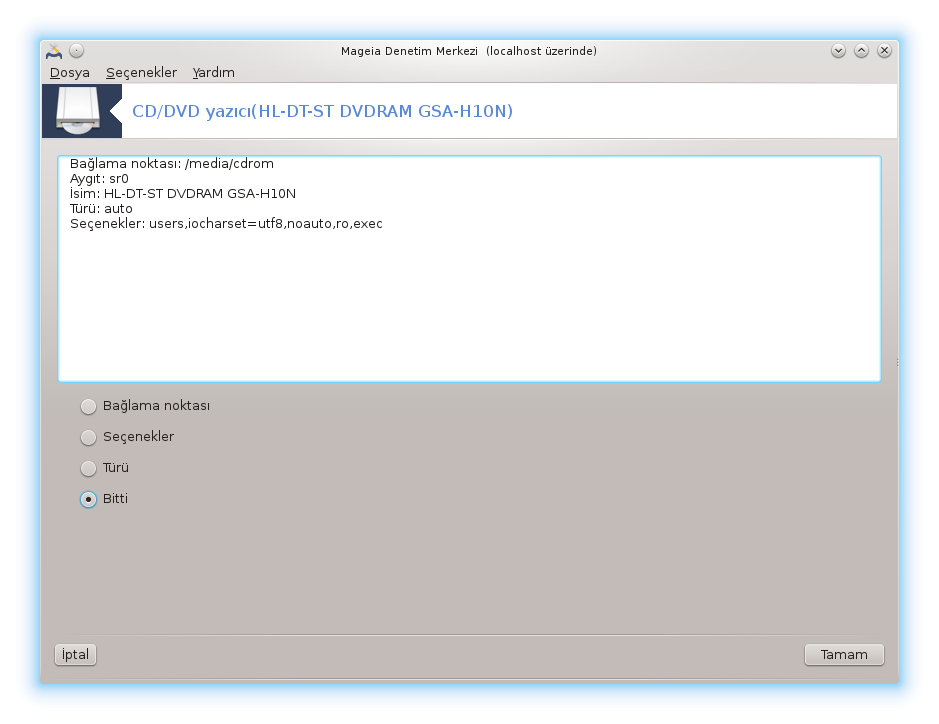Click the round pin button in the title bar
This screenshot has width=939, height=724.
tap(77, 51)
